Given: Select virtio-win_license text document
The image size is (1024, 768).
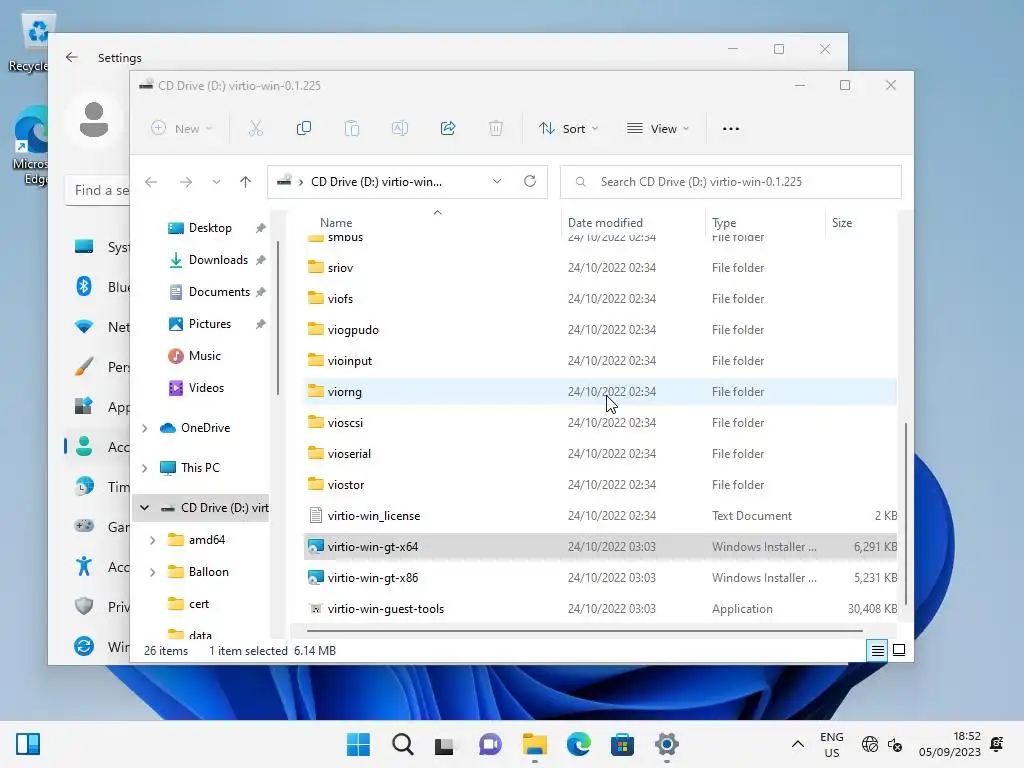Looking at the screenshot, I should pyautogui.click(x=600, y=516).
